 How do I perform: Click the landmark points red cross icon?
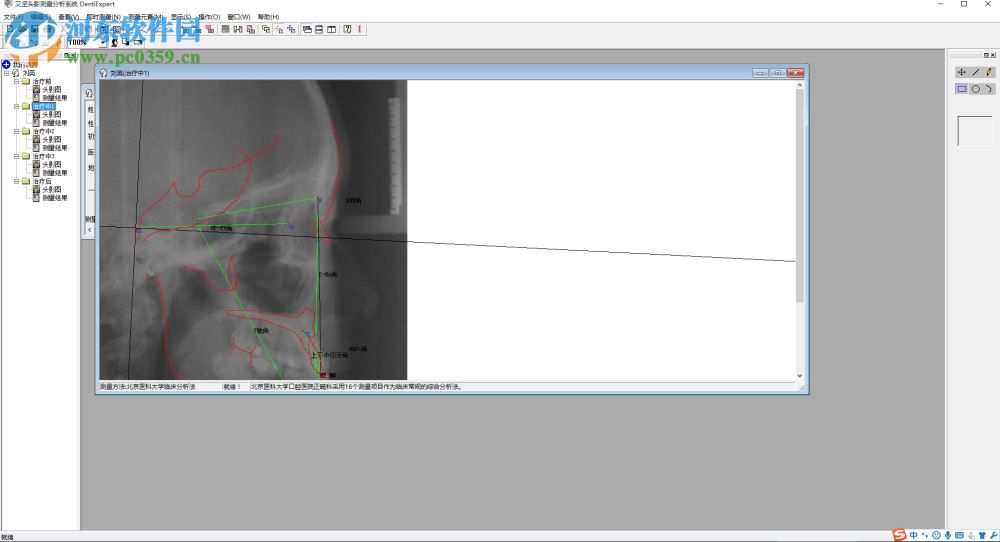[x=279, y=29]
